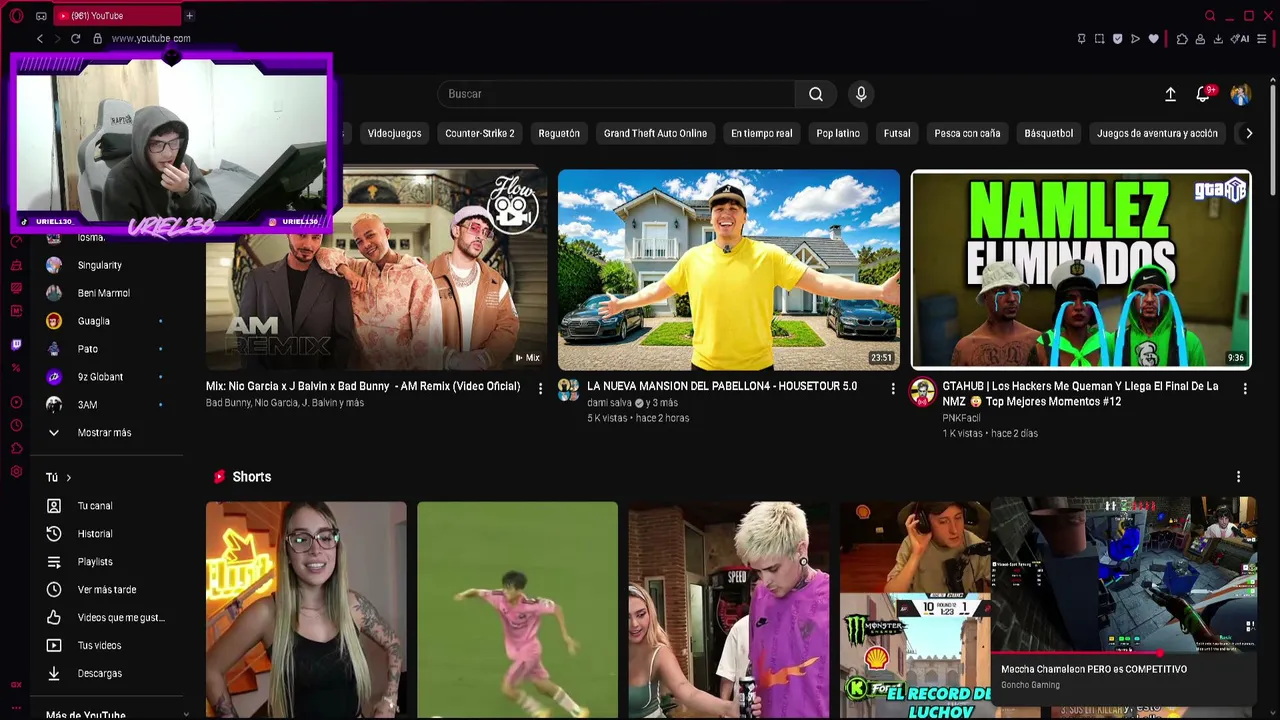1280x720 pixels.
Task: Click the YouTube search magnifier button
Action: (816, 94)
